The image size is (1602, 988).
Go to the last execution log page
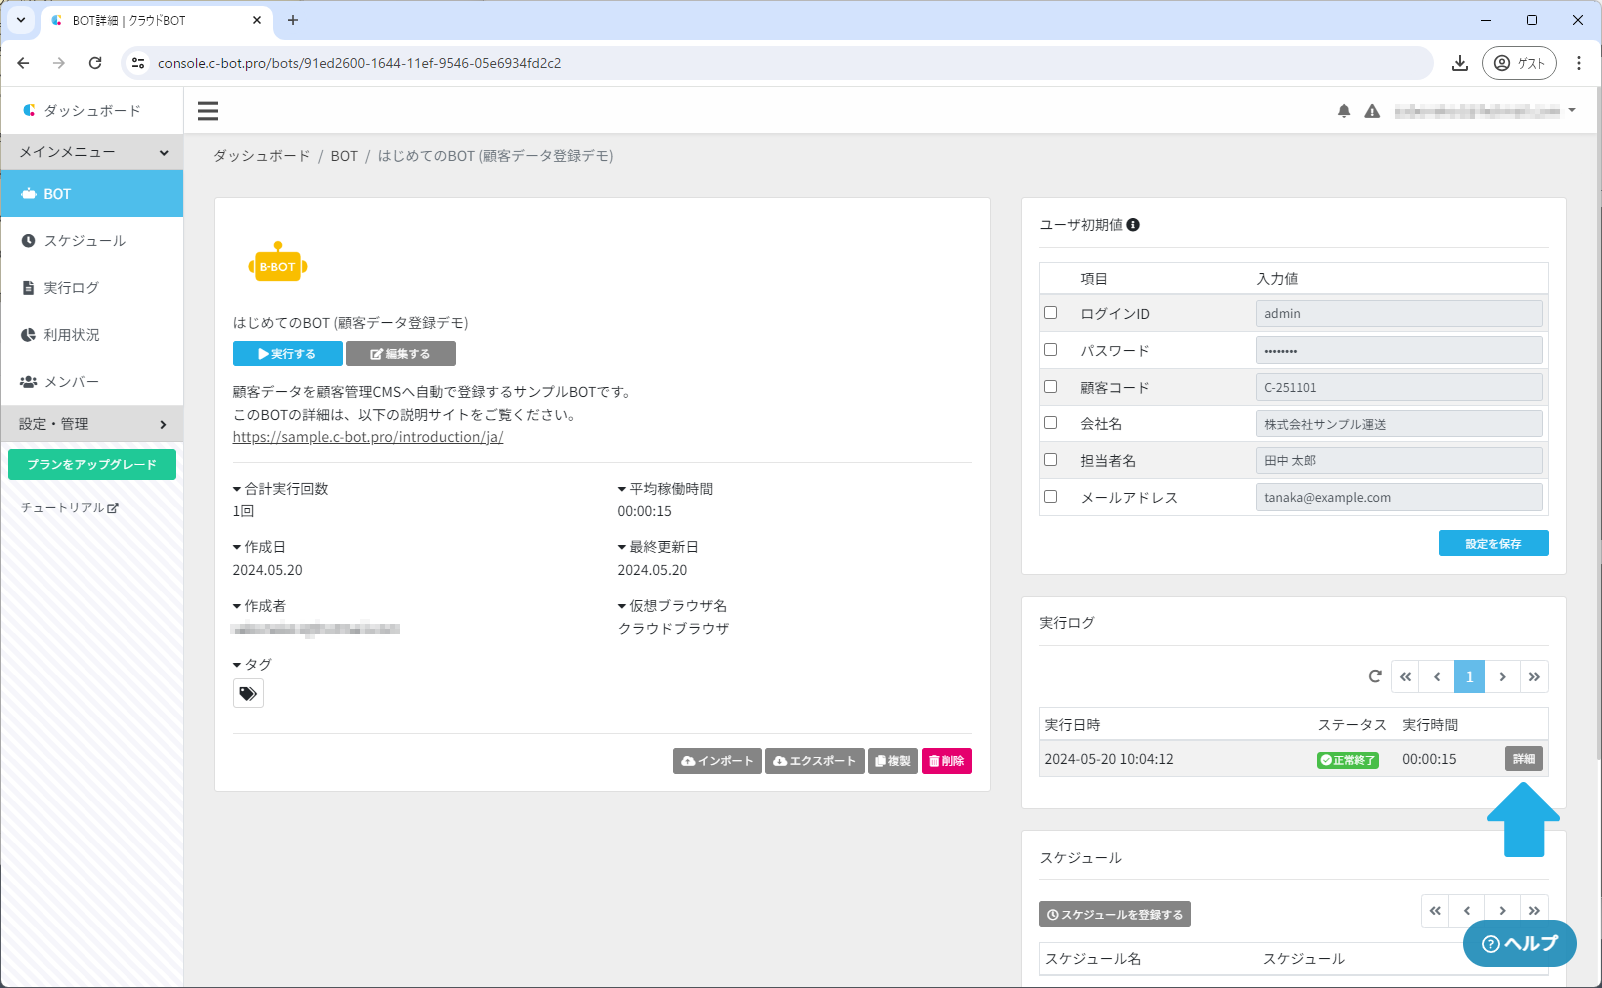(1533, 677)
